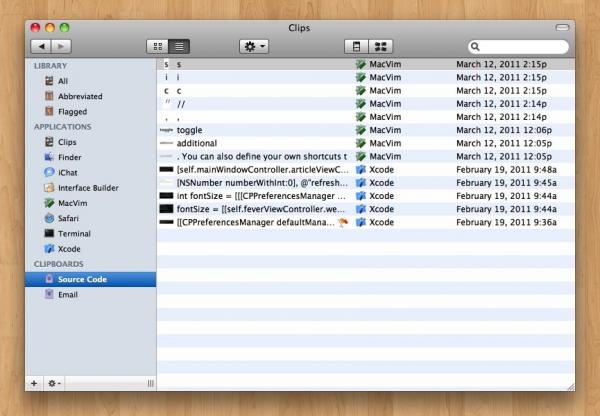Click the Xcode icon in the 9:36a row
The image size is (600, 416).
coord(360,222)
